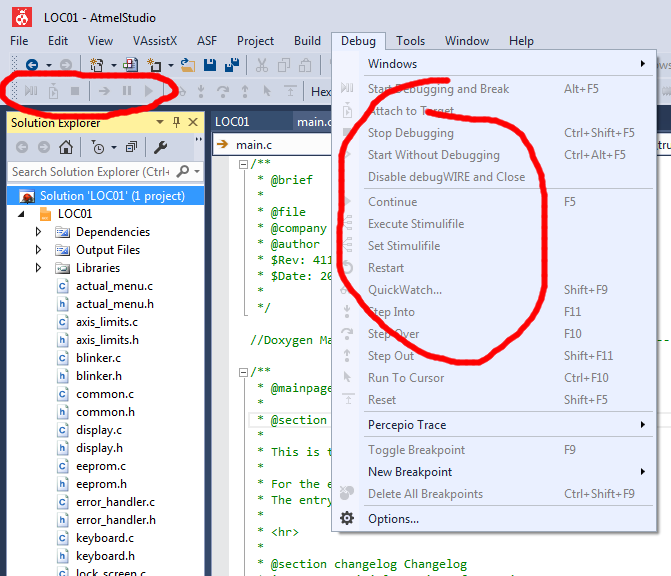Click the Continue play toolbar icon
Screen dimensions: 671x576
[148, 91]
